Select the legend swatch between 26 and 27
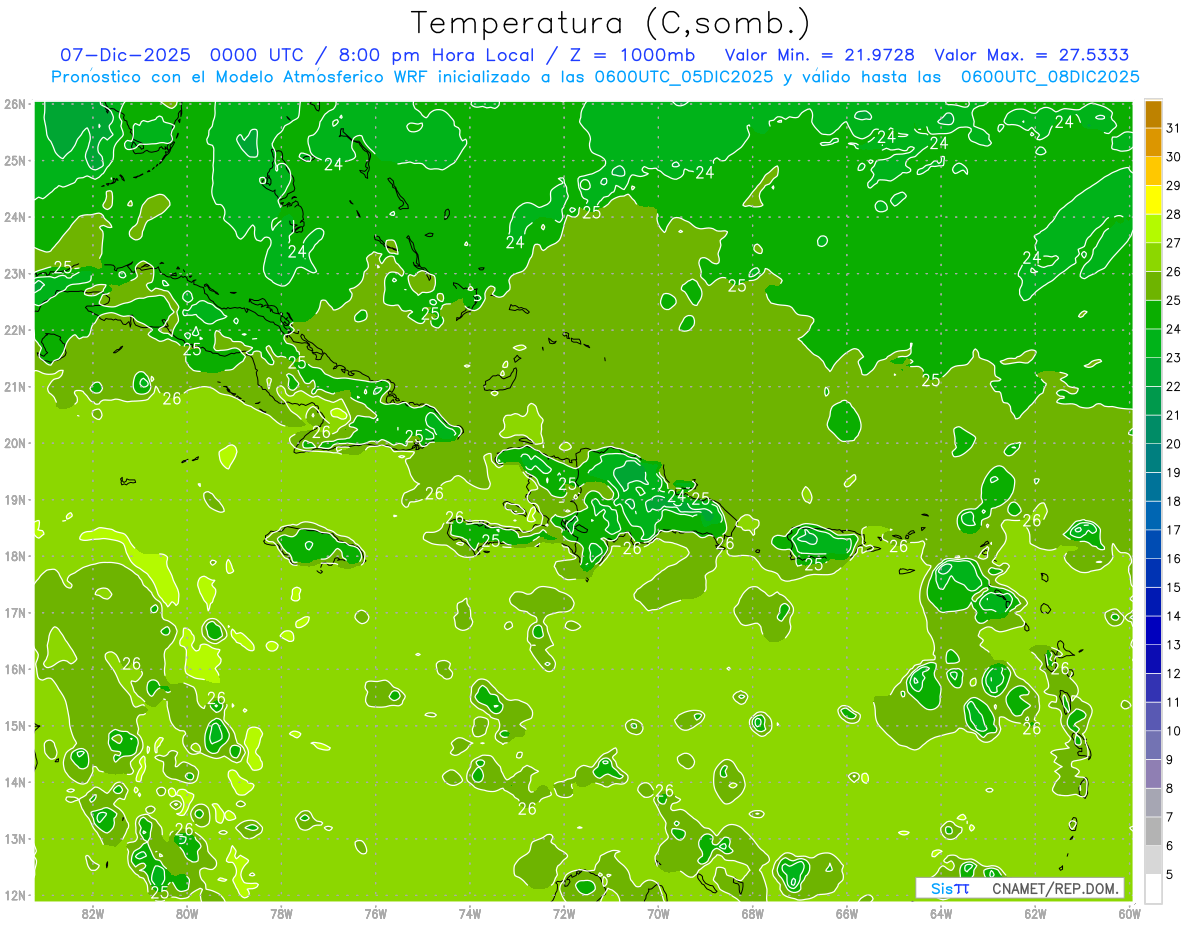The height and width of the screenshot is (927, 1200). click(1153, 257)
